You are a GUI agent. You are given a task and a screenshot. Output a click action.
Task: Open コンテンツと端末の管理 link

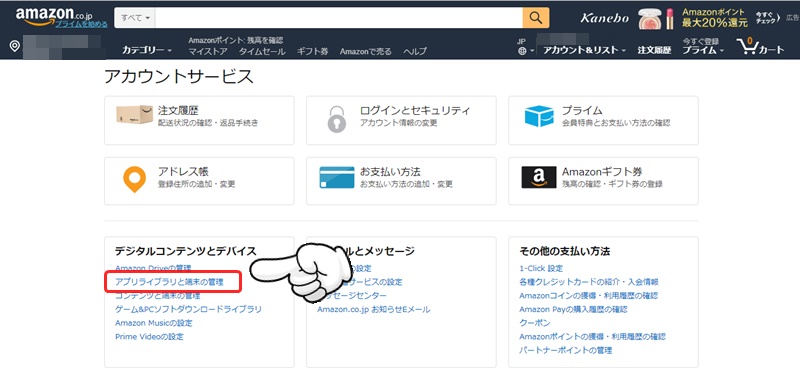157,295
